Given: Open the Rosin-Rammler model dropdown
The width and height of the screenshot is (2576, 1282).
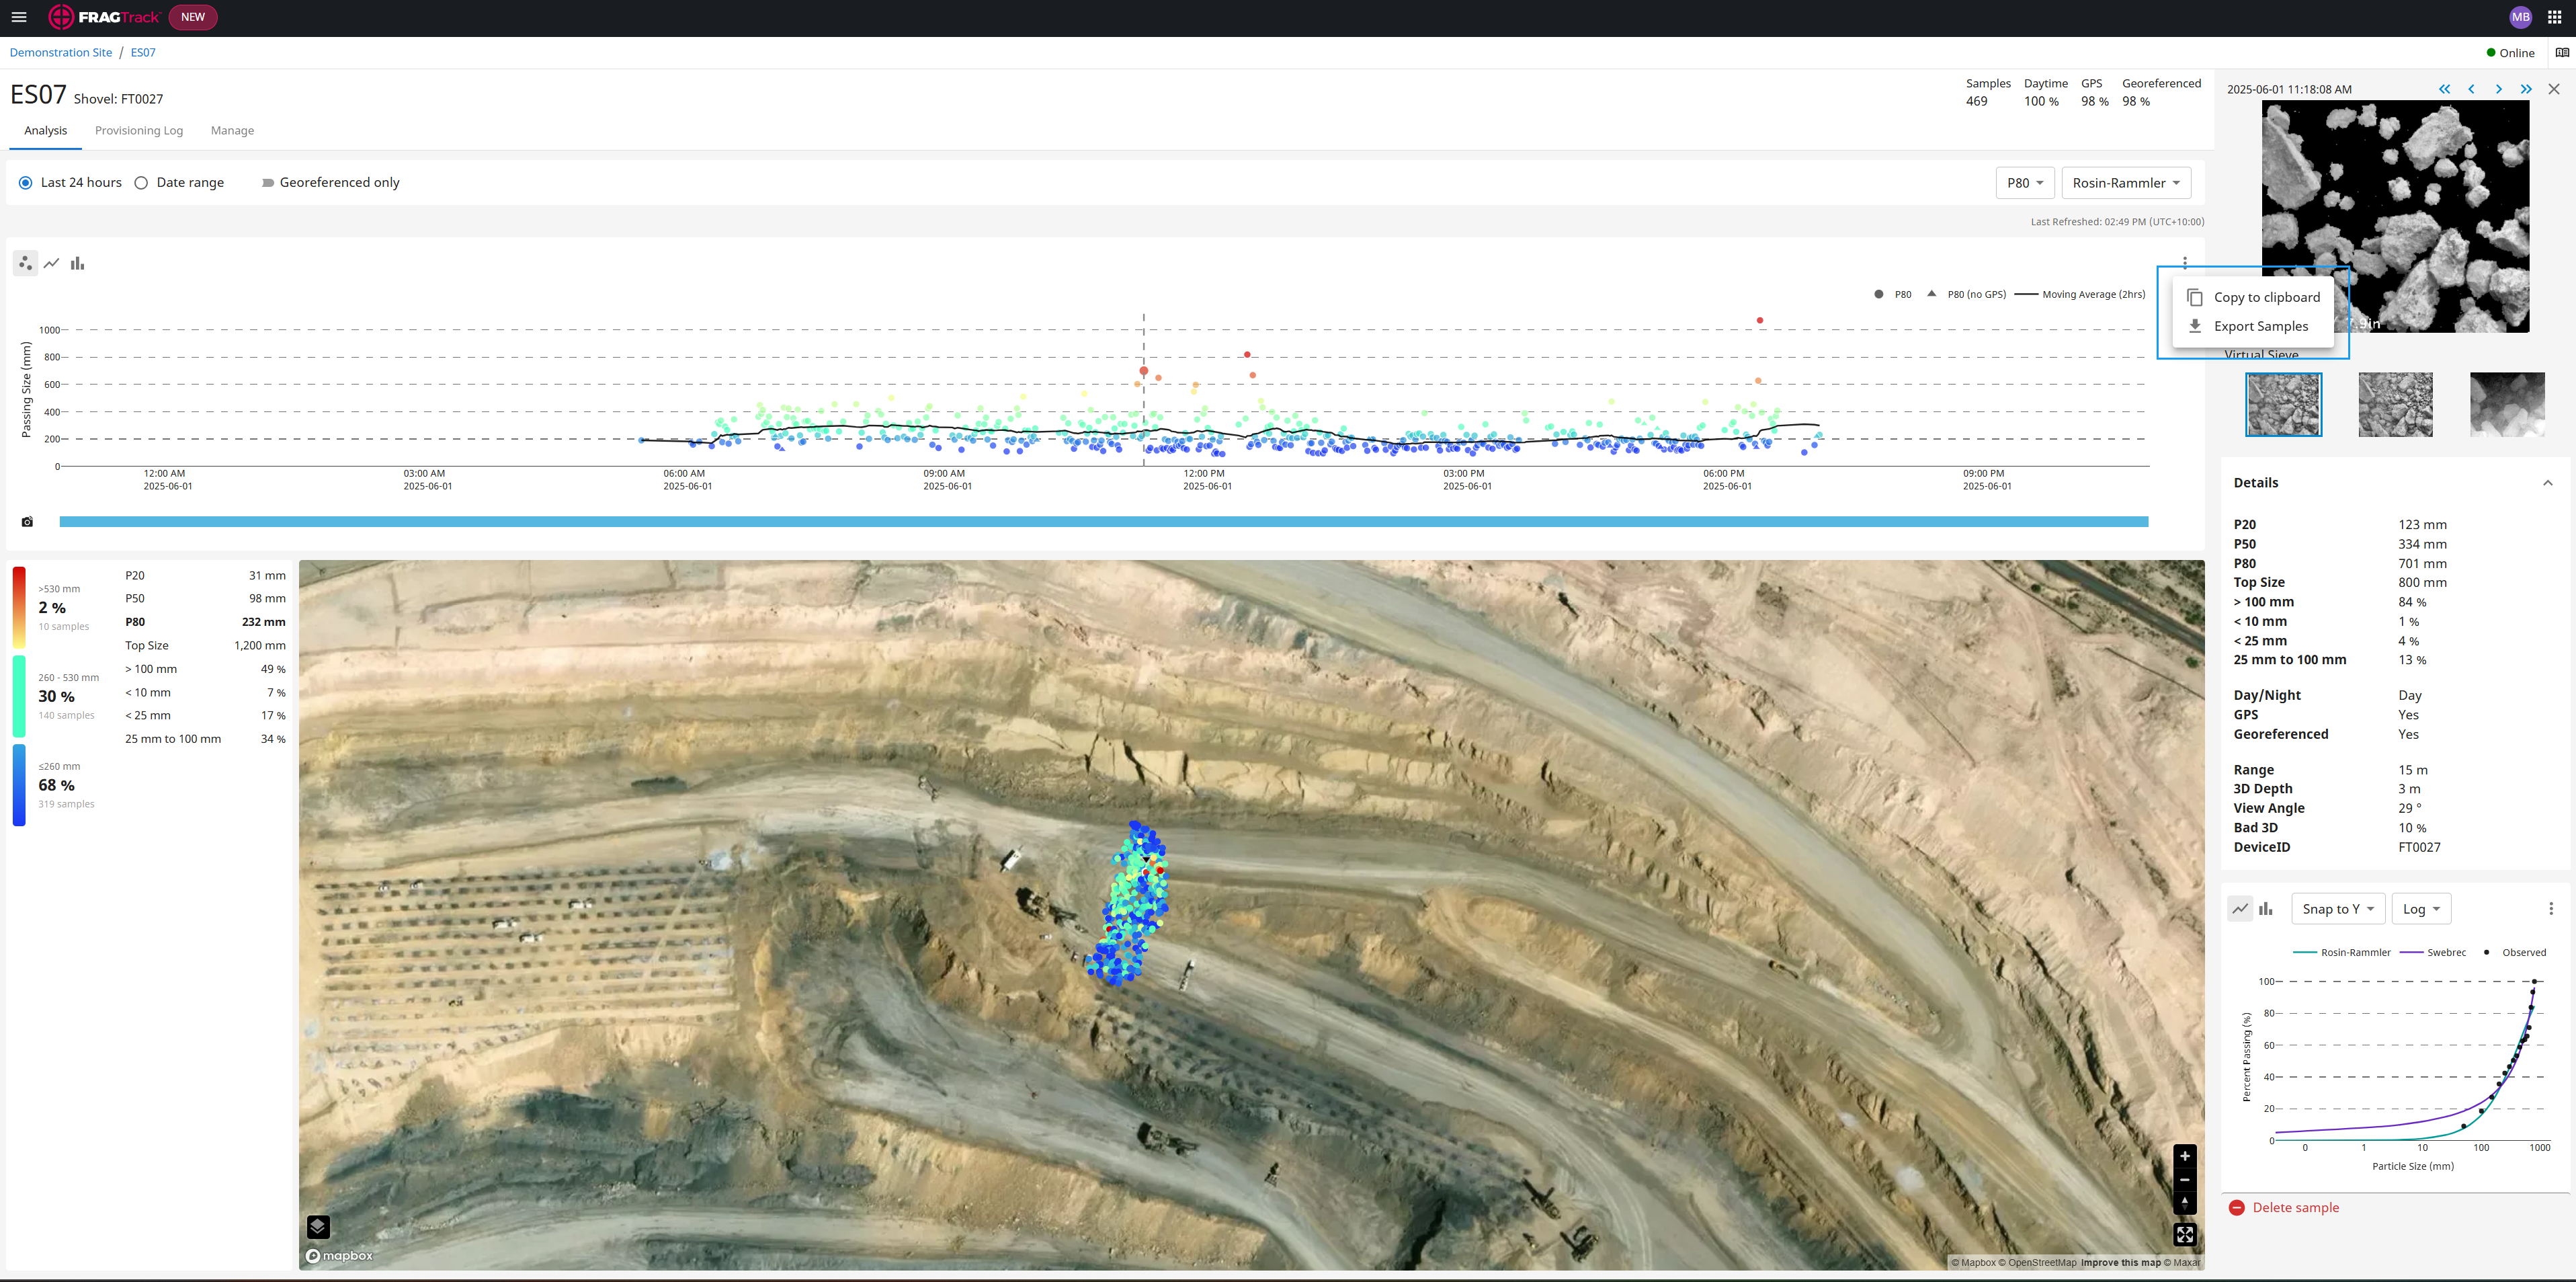Looking at the screenshot, I should coord(2126,183).
